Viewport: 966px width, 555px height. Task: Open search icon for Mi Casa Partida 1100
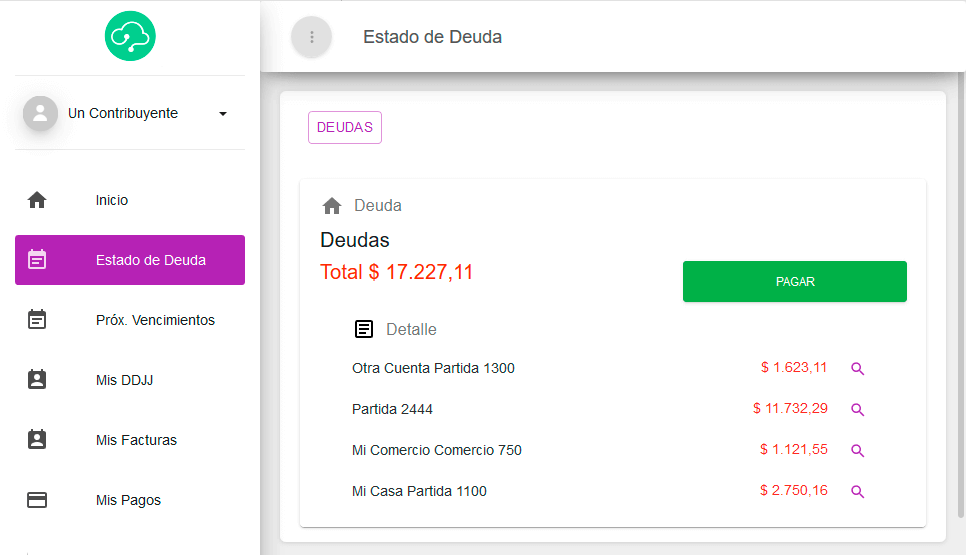coord(857,492)
